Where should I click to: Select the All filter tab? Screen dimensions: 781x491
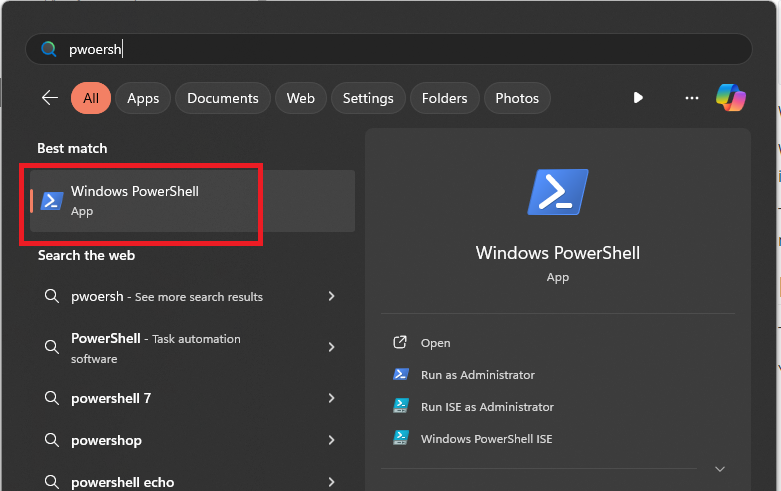(x=91, y=98)
